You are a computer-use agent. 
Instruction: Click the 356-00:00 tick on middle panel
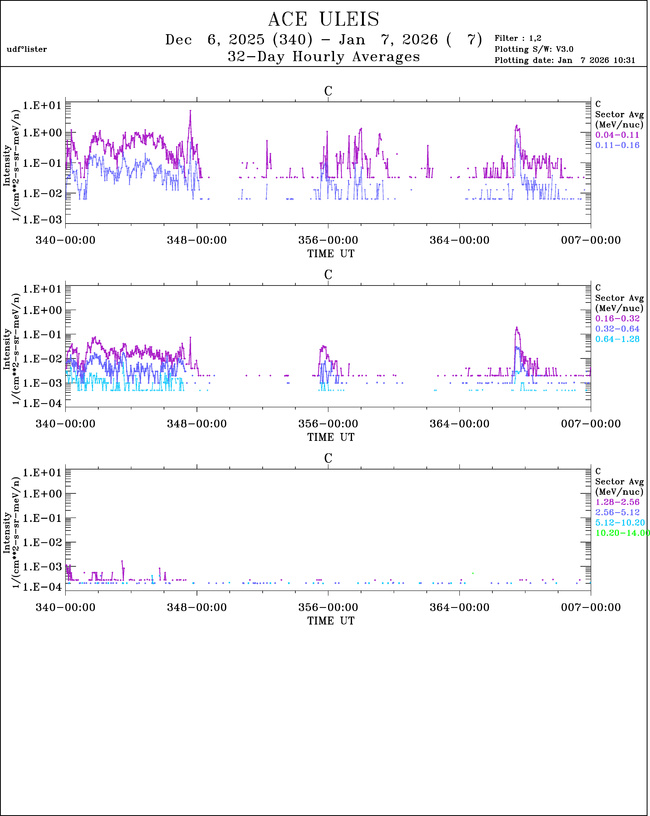tap(328, 423)
